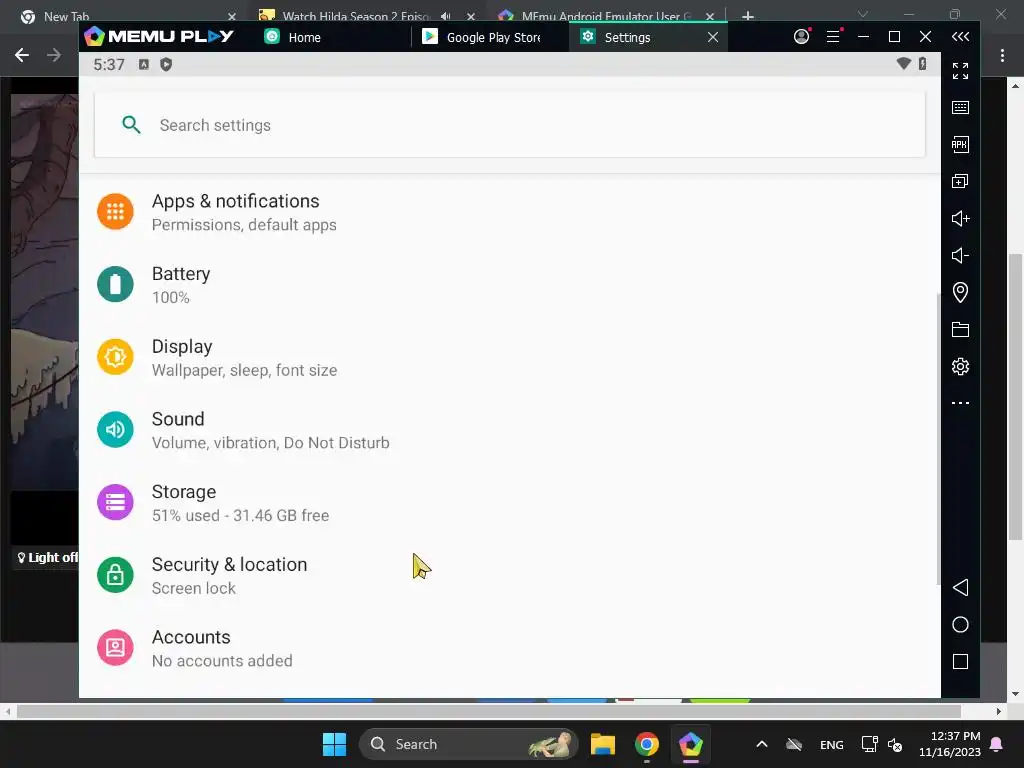
Task: Open Apps & notifications settings
Action: pyautogui.click(x=509, y=212)
